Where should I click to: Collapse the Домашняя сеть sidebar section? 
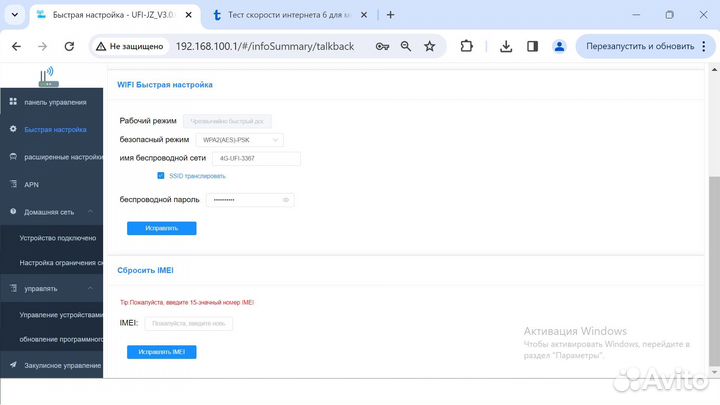pyautogui.click(x=91, y=212)
